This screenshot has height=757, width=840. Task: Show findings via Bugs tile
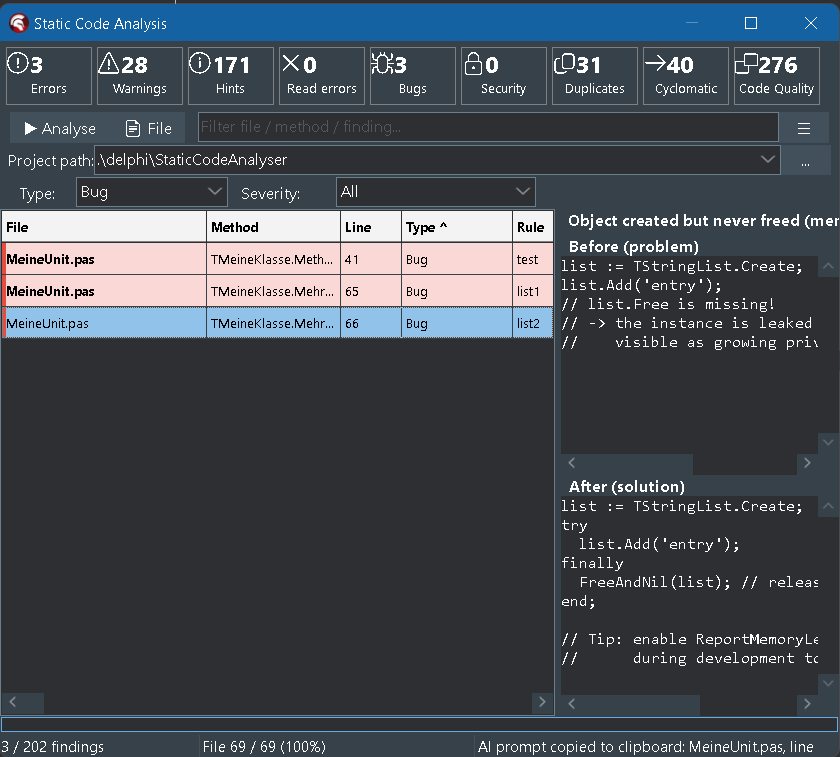coord(413,76)
